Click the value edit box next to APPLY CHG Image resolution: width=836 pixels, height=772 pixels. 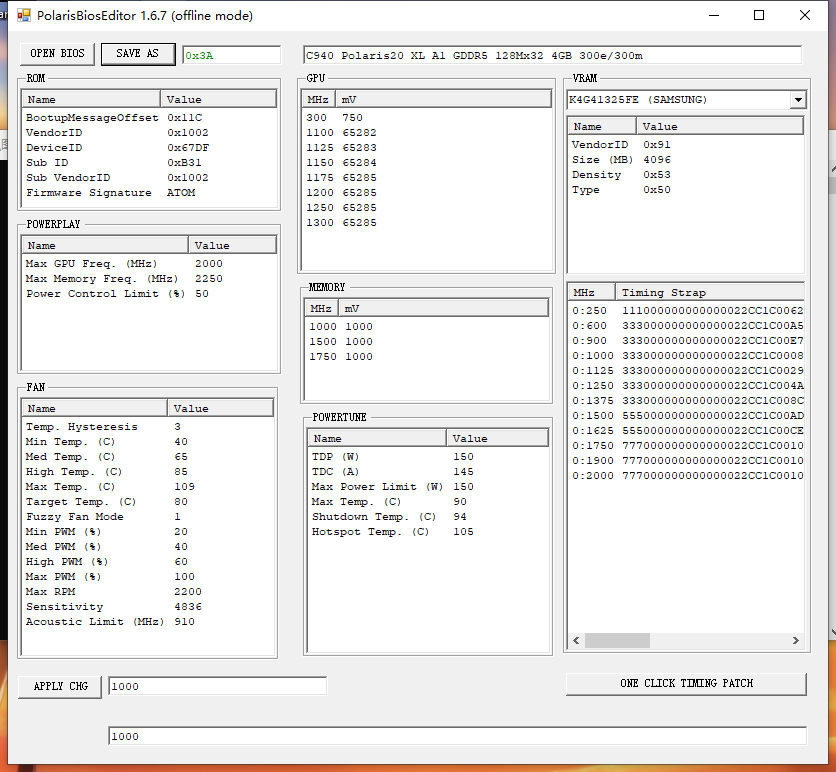point(218,686)
